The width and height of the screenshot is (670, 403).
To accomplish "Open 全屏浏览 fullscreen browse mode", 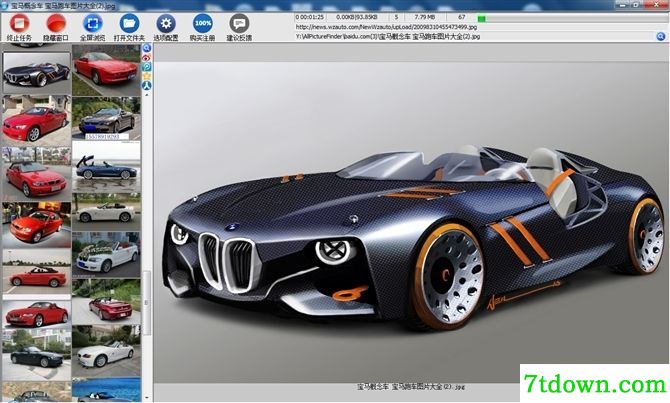I will (92, 23).
